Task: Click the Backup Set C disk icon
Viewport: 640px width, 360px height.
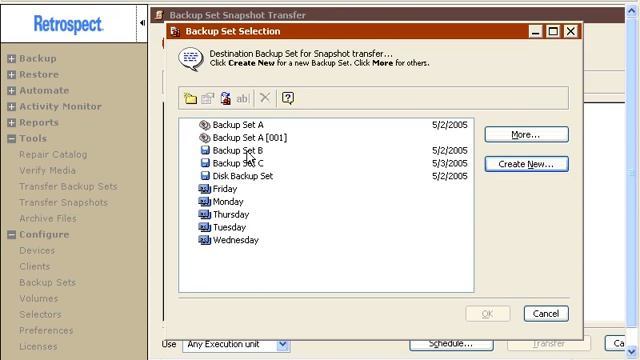Action: 205,163
